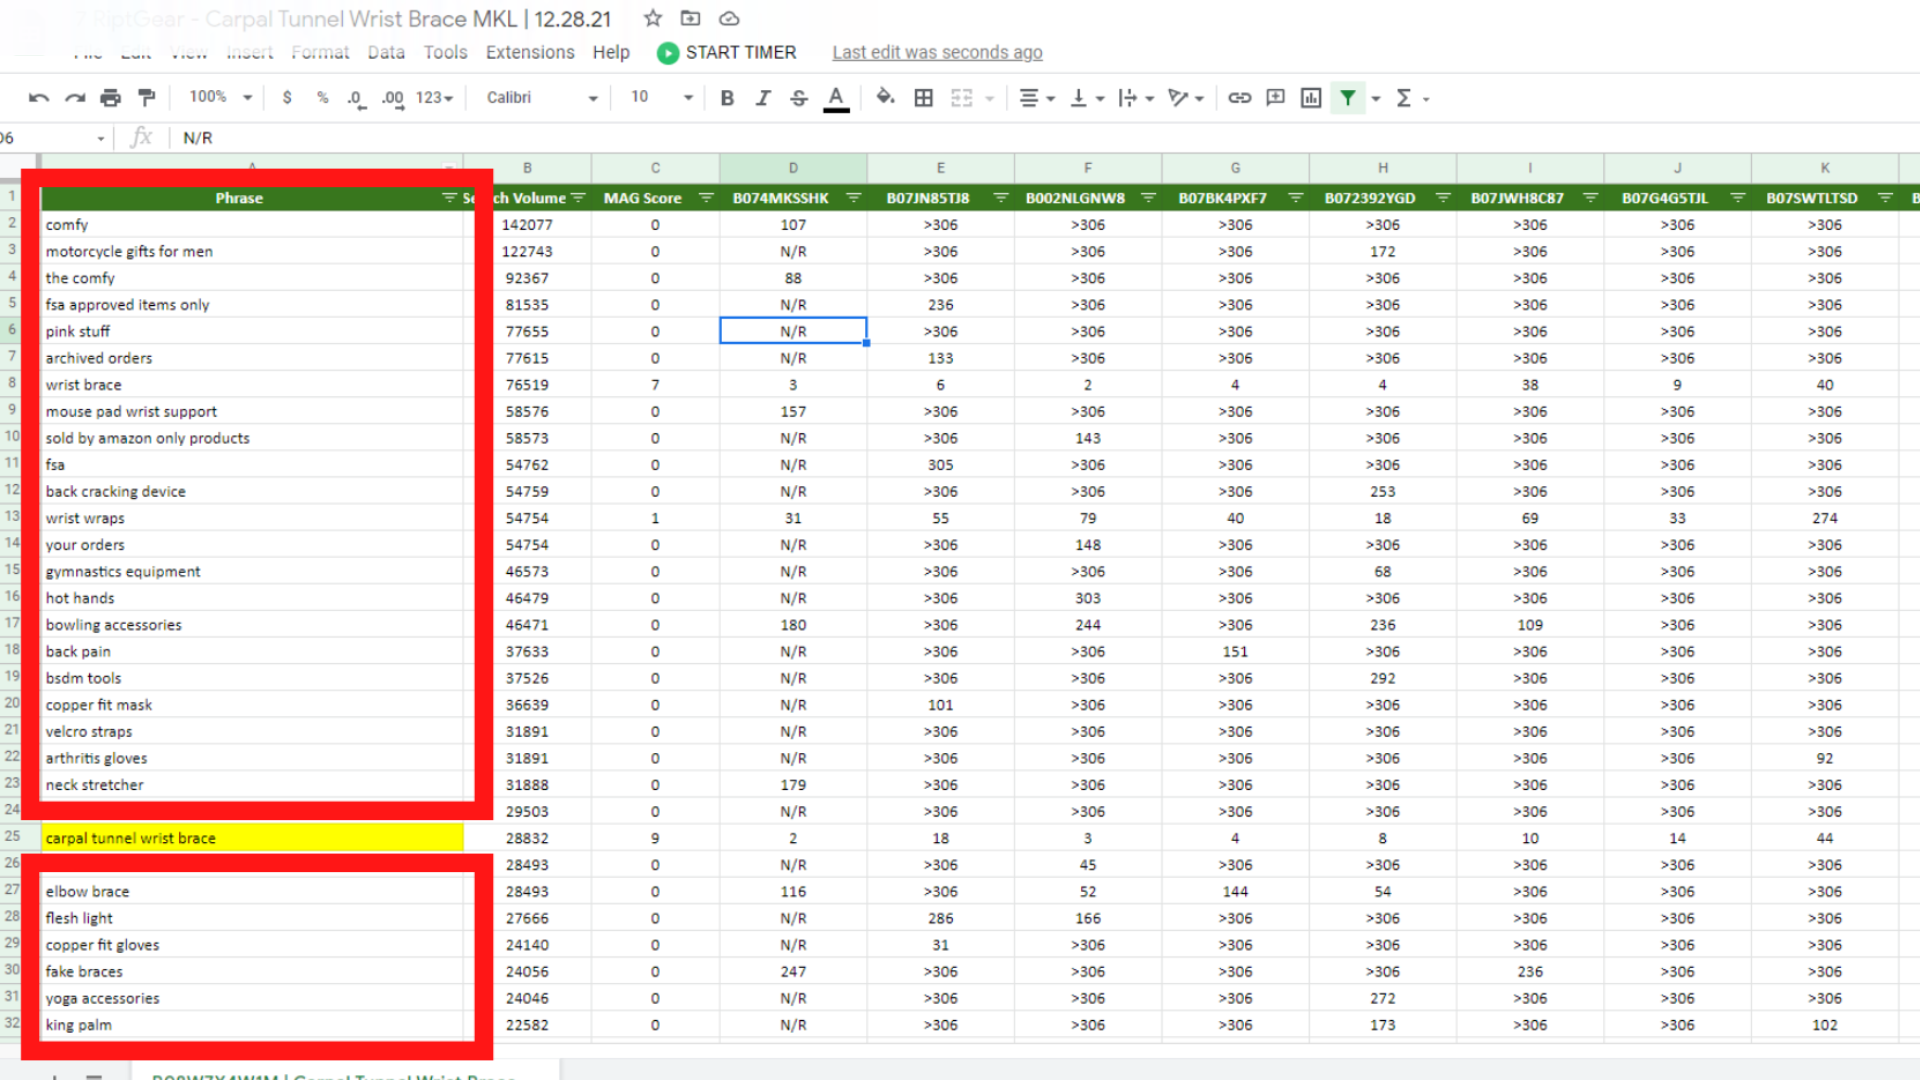
Task: Open the text color picker
Action: [x=836, y=98]
